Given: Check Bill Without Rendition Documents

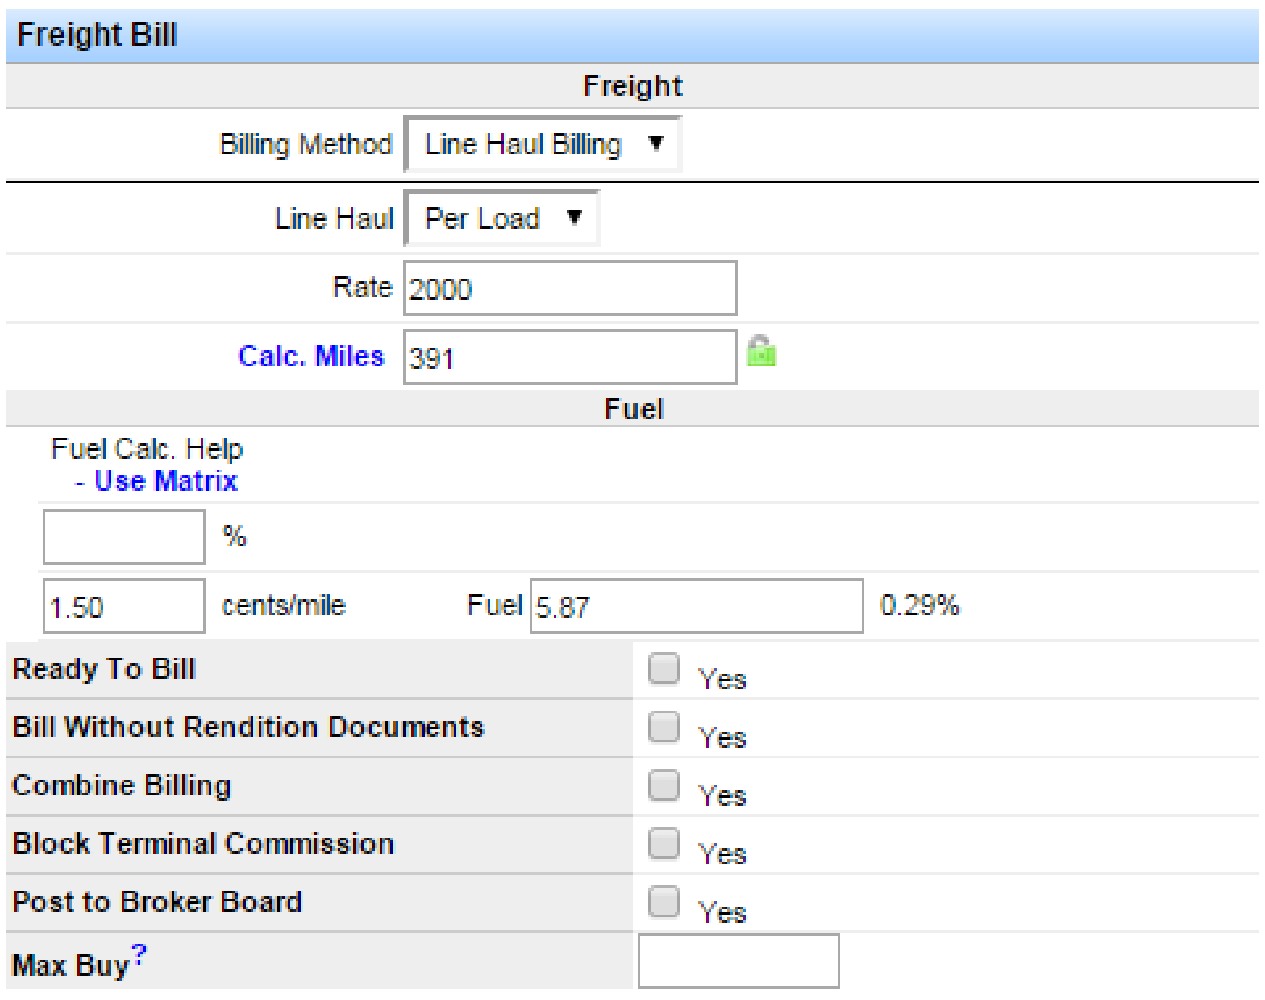Looking at the screenshot, I should tap(663, 727).
